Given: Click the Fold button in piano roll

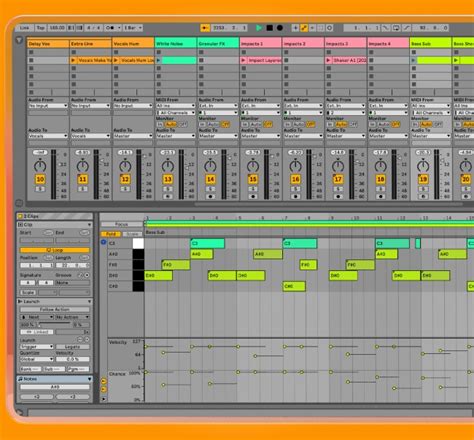Looking at the screenshot, I should (x=111, y=234).
